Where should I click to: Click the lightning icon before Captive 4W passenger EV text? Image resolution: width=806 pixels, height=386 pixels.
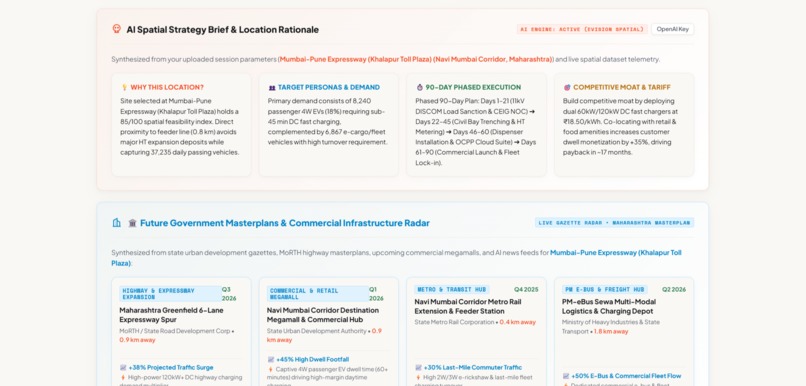coord(270,369)
